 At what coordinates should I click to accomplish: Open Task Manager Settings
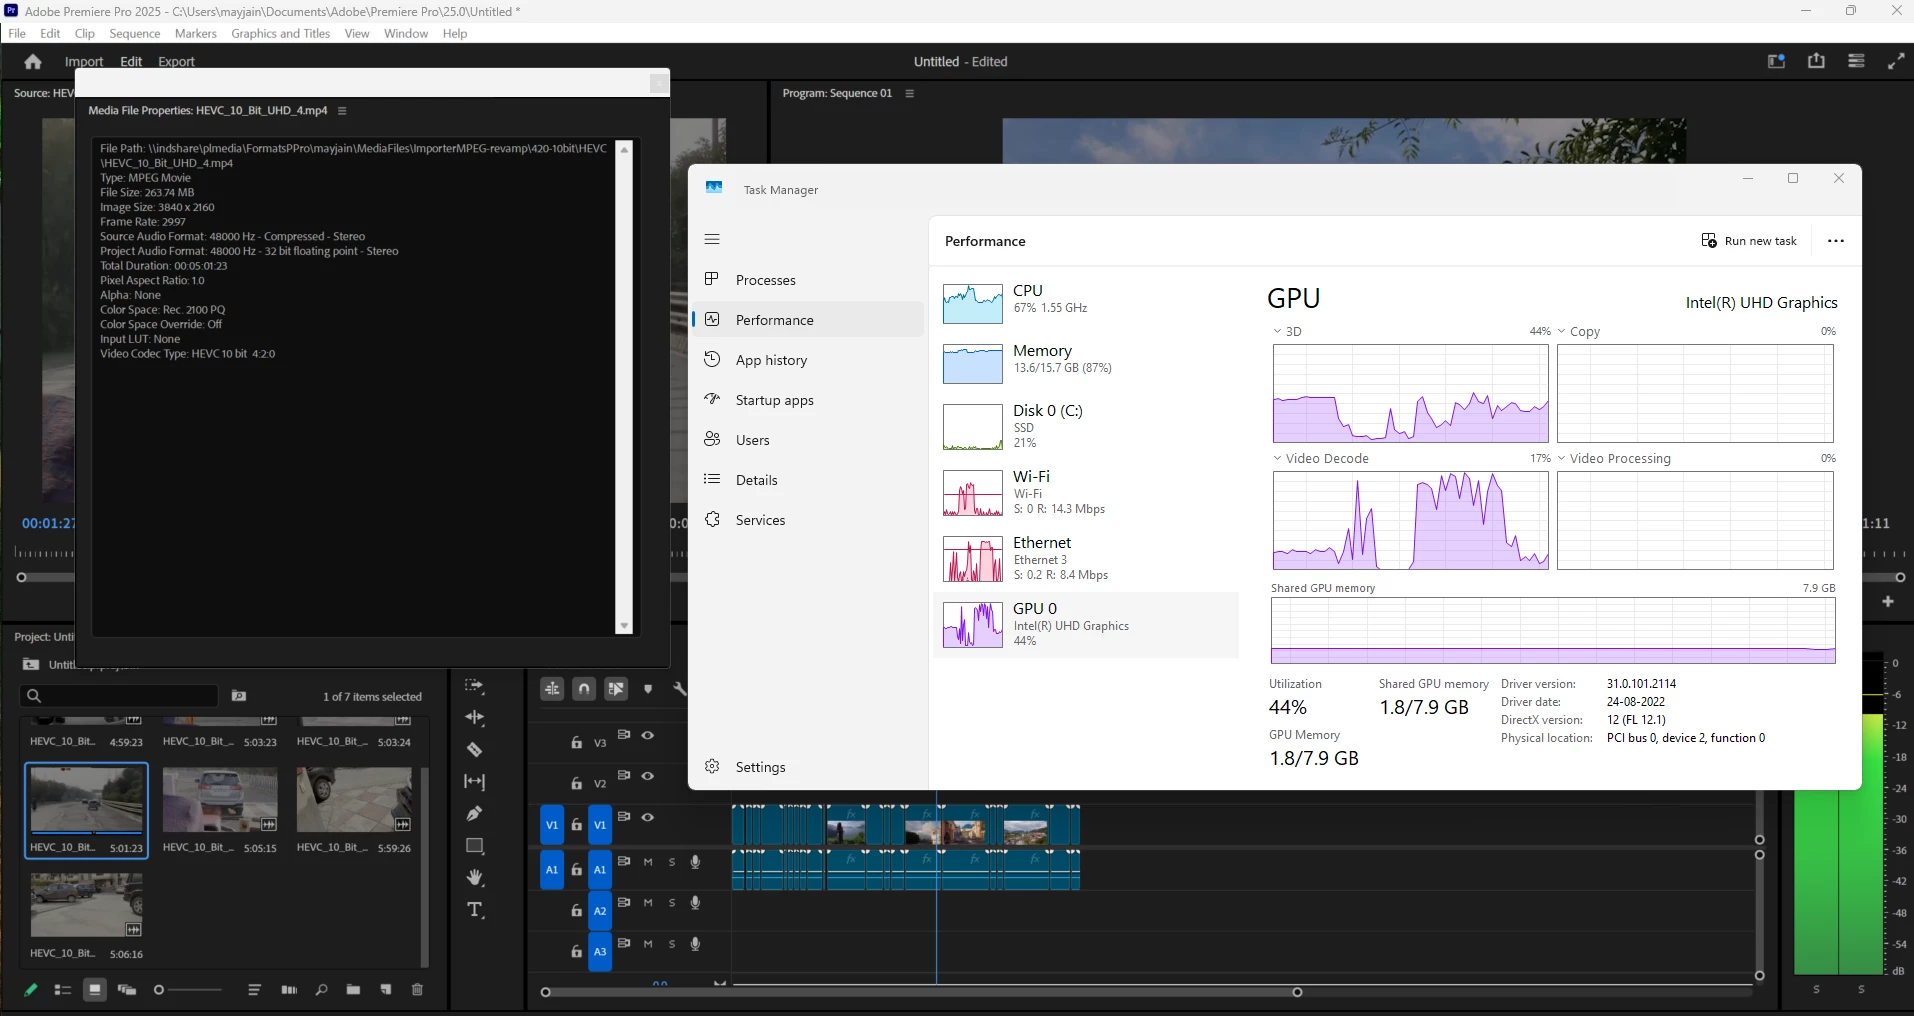point(808,767)
